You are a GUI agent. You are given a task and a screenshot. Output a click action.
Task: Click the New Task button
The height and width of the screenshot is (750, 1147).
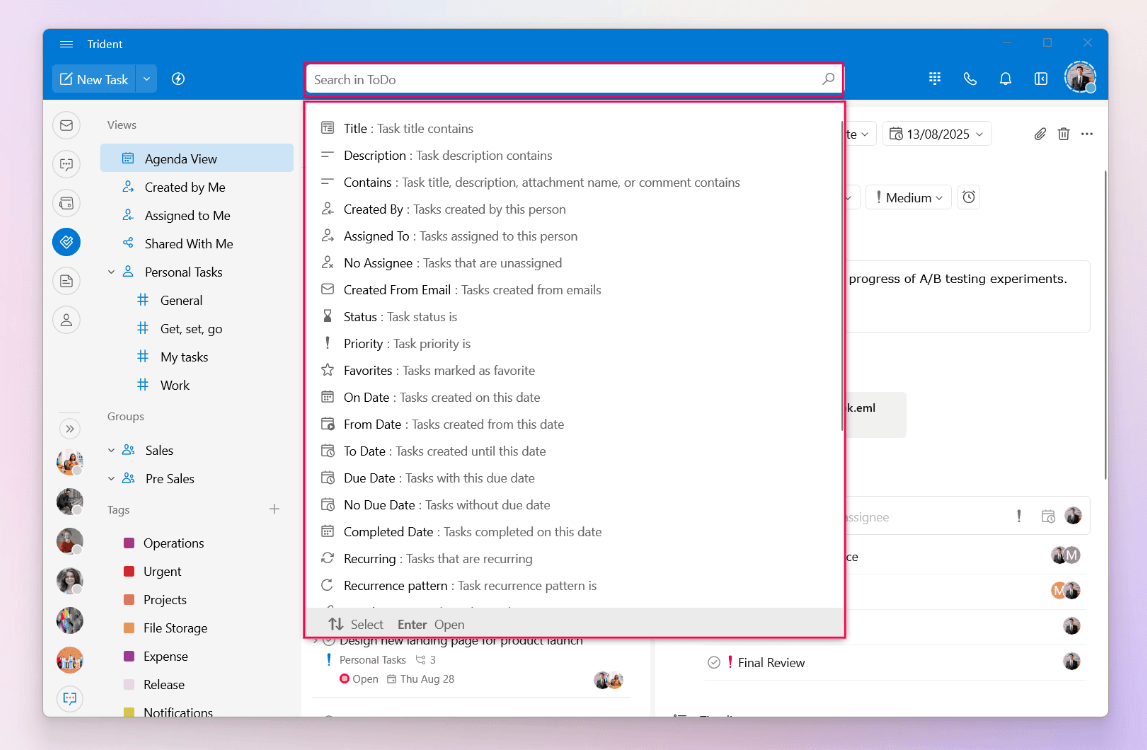click(94, 79)
